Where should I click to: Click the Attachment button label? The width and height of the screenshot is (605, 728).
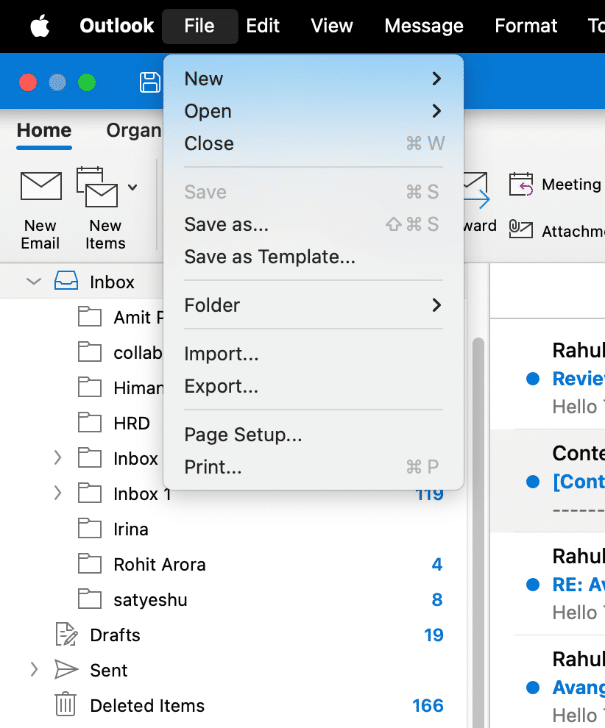(x=574, y=231)
